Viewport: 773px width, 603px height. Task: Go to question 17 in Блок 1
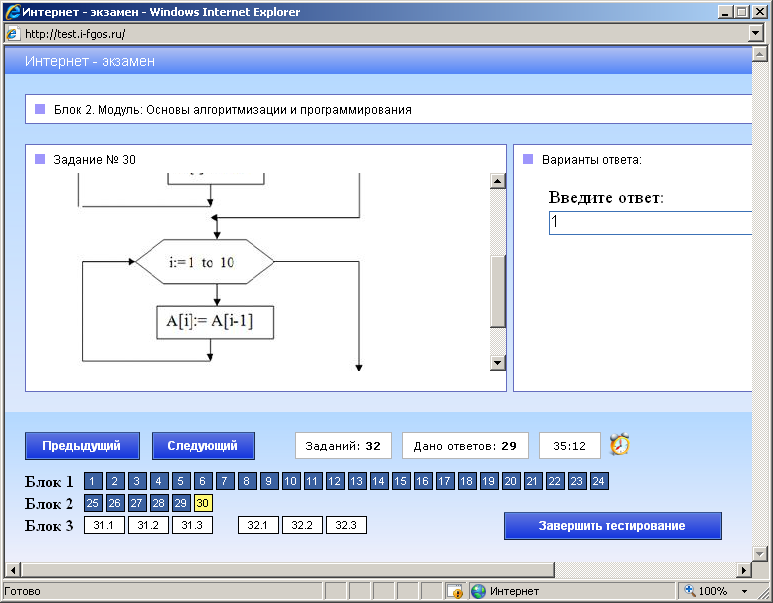[x=444, y=481]
